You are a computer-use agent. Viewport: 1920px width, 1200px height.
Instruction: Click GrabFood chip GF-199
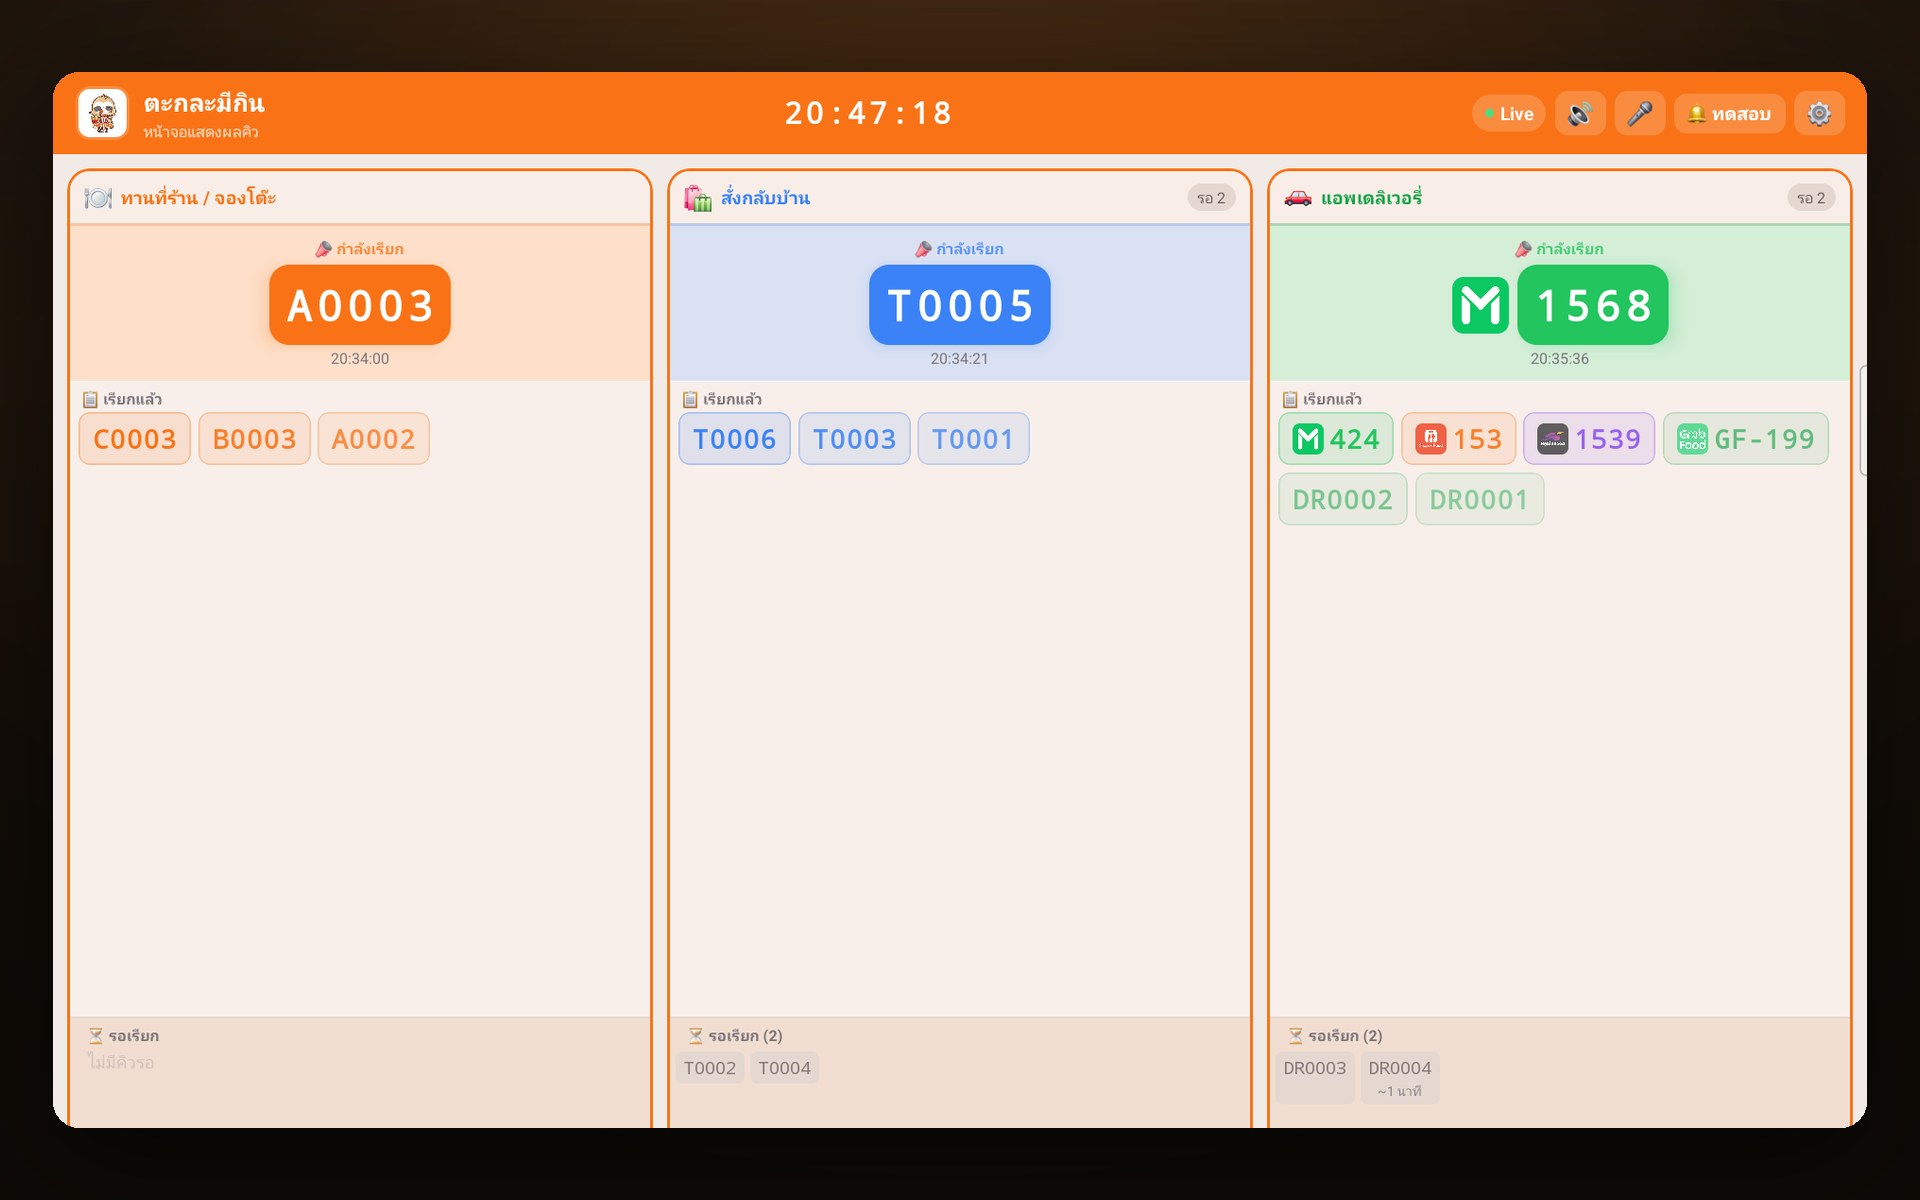click(x=1746, y=439)
